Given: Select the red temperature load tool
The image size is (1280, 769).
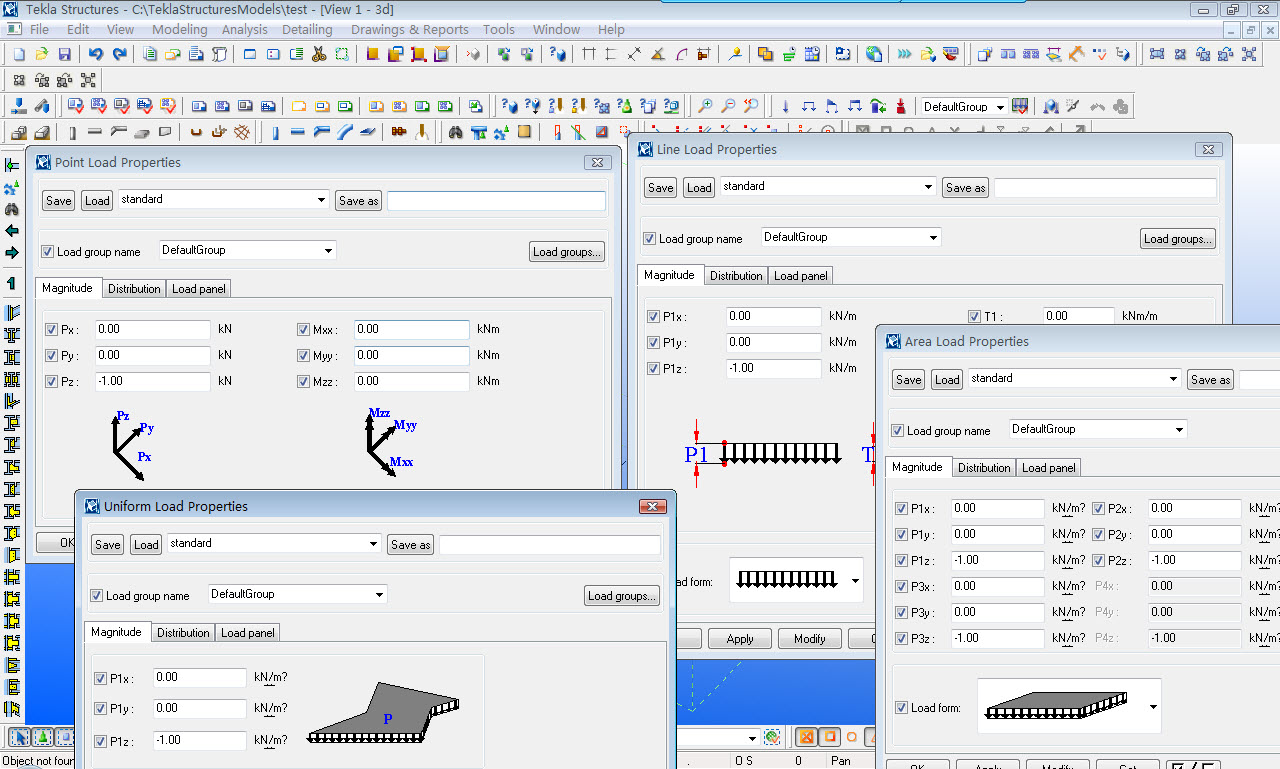Looking at the screenshot, I should (901, 106).
